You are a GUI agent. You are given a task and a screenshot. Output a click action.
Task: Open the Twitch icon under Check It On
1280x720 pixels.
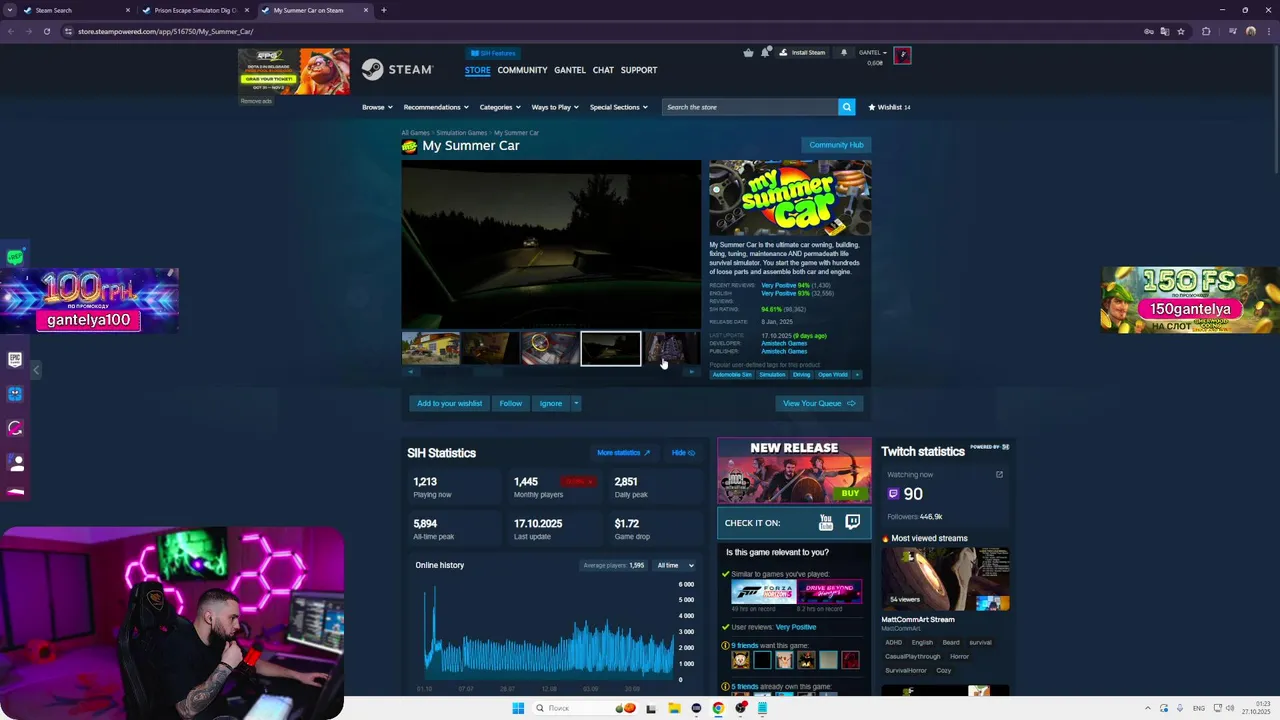(852, 522)
